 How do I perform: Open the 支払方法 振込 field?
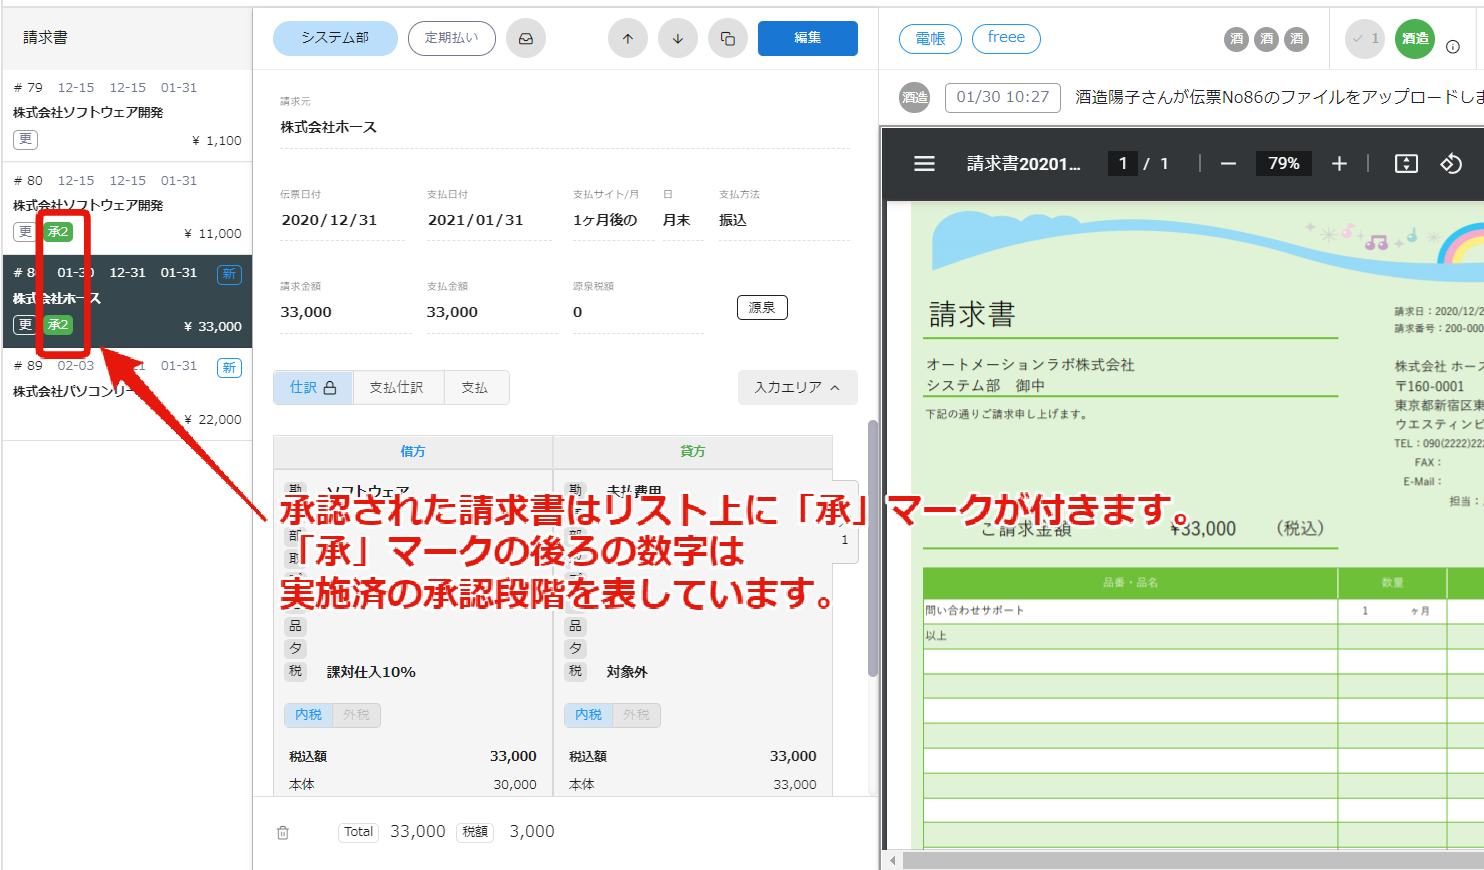click(x=784, y=220)
